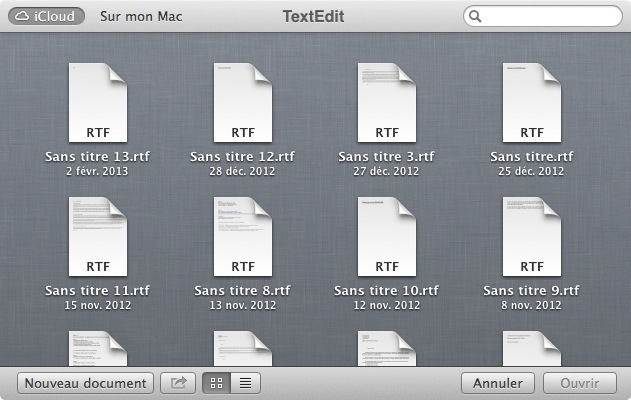
Task: Select Sans titre 9.rtf document icon
Action: [x=532, y=237]
